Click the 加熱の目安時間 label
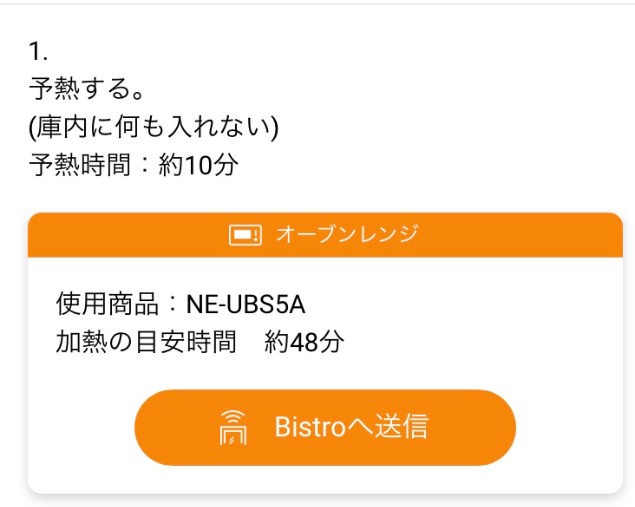Viewport: 635px width, 507px height. pyautogui.click(x=146, y=342)
